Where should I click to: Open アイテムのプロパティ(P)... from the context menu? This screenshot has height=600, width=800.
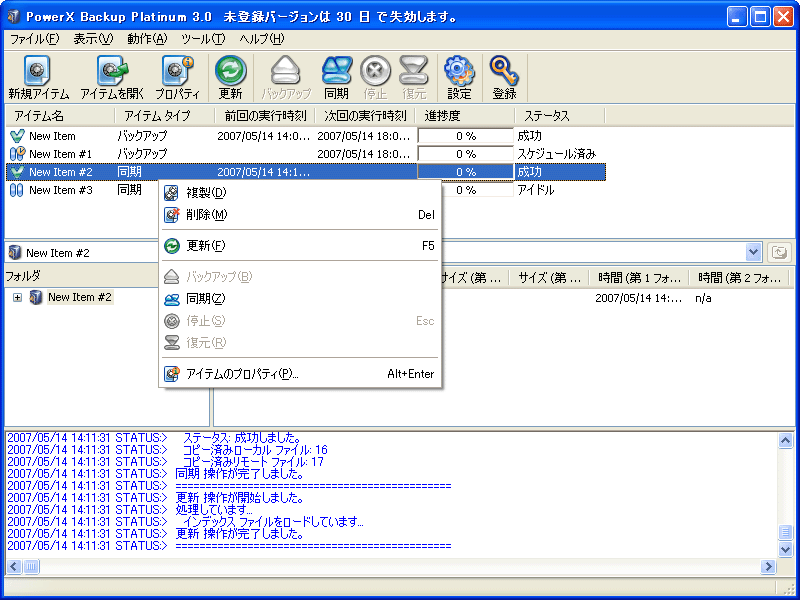pyautogui.click(x=299, y=374)
